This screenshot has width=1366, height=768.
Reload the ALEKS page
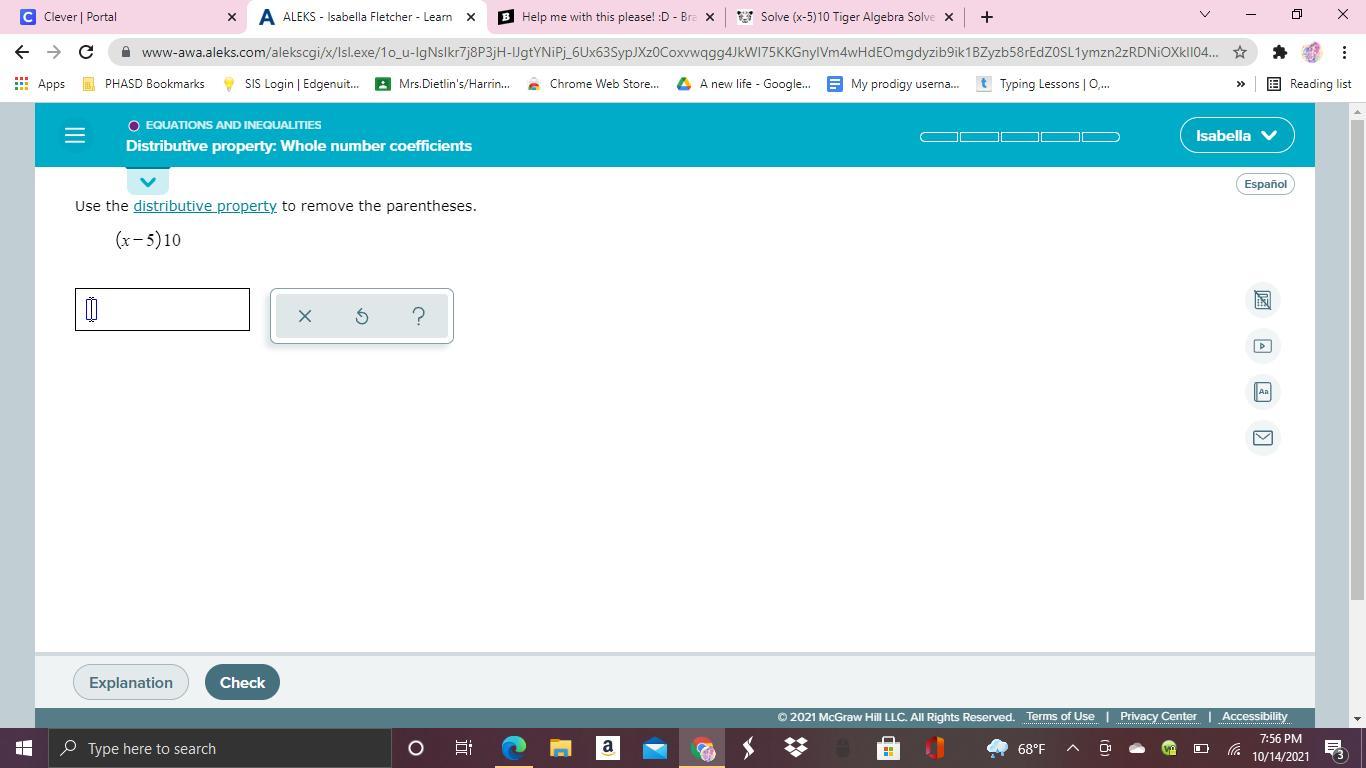click(x=86, y=52)
